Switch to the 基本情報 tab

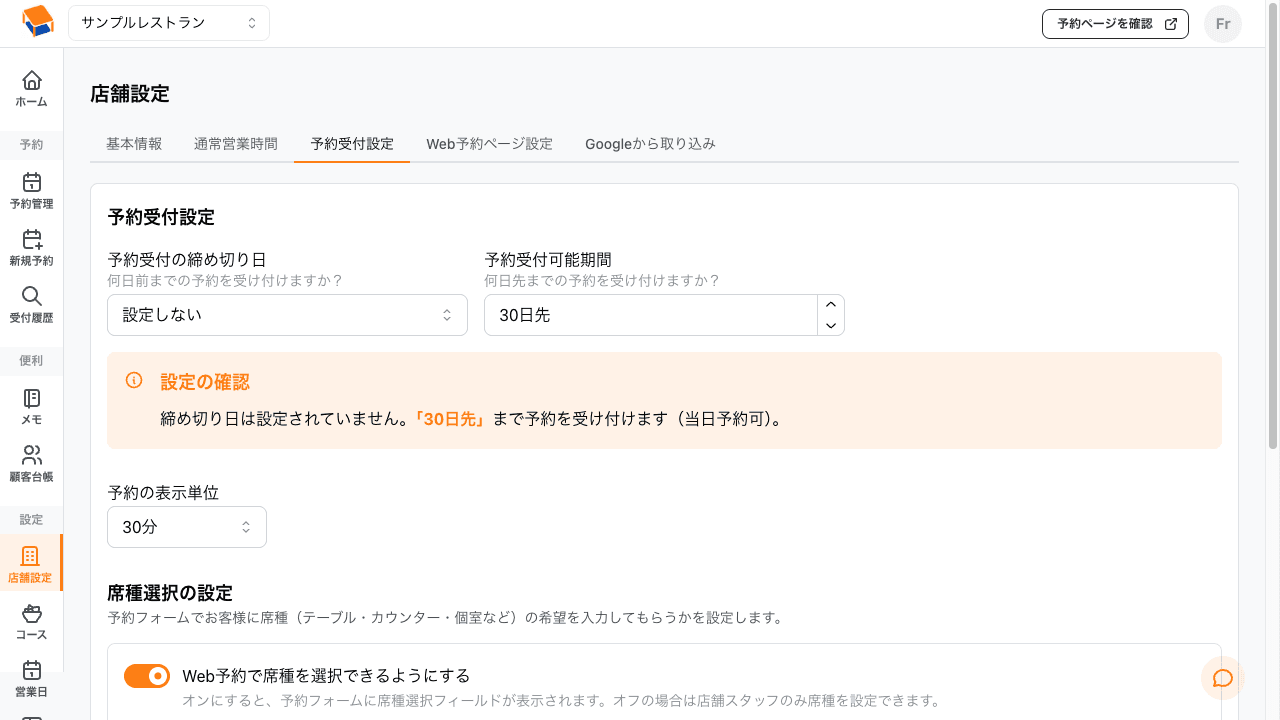(134, 143)
